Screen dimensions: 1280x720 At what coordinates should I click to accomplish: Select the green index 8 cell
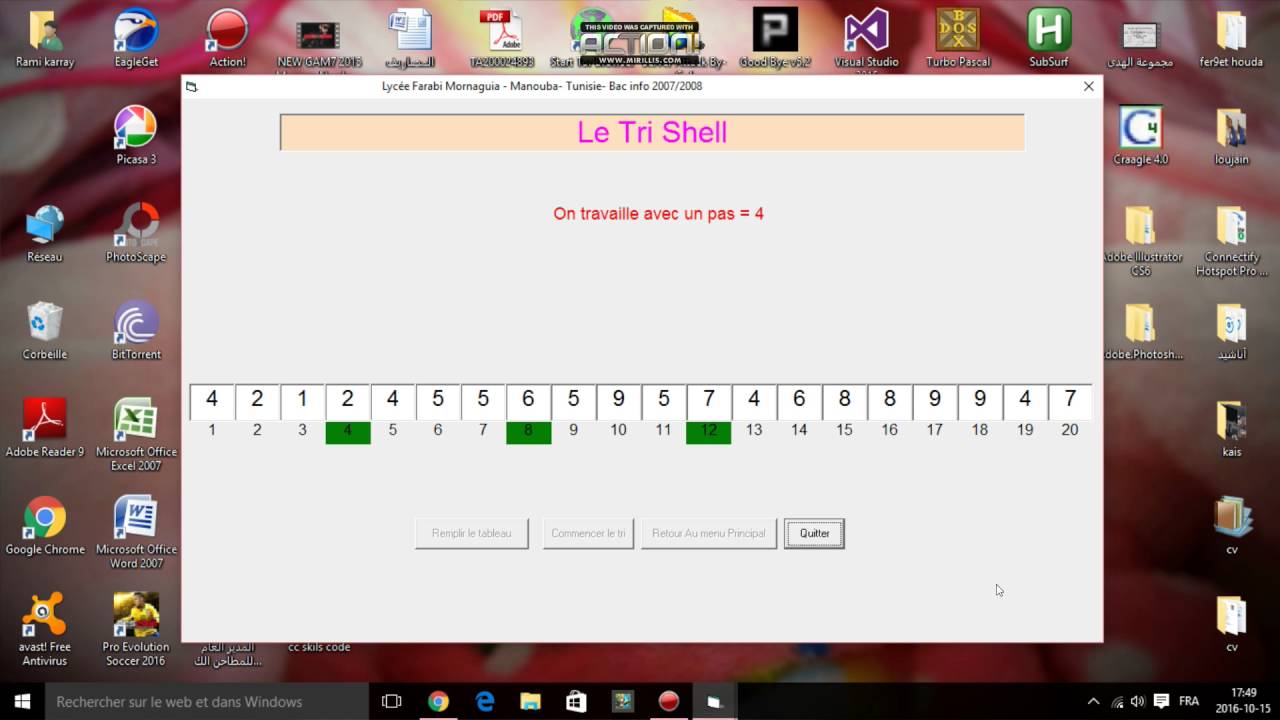tap(528, 432)
